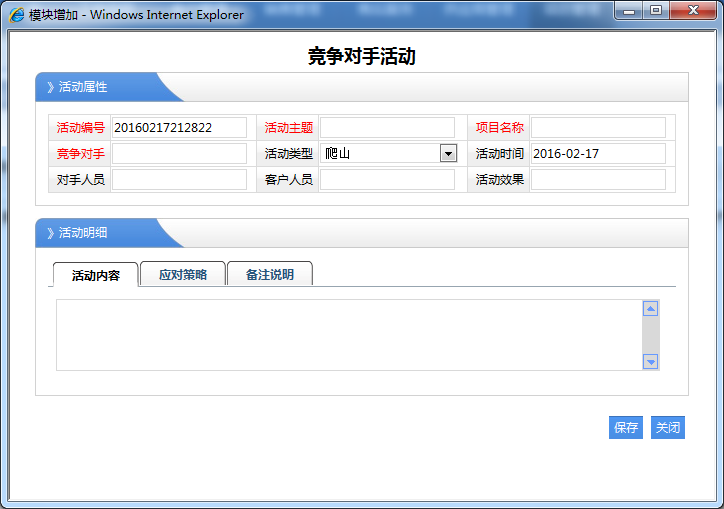Viewport: 724px width, 509px height.
Task: Pick a date in 活动时间 field
Action: pos(598,153)
